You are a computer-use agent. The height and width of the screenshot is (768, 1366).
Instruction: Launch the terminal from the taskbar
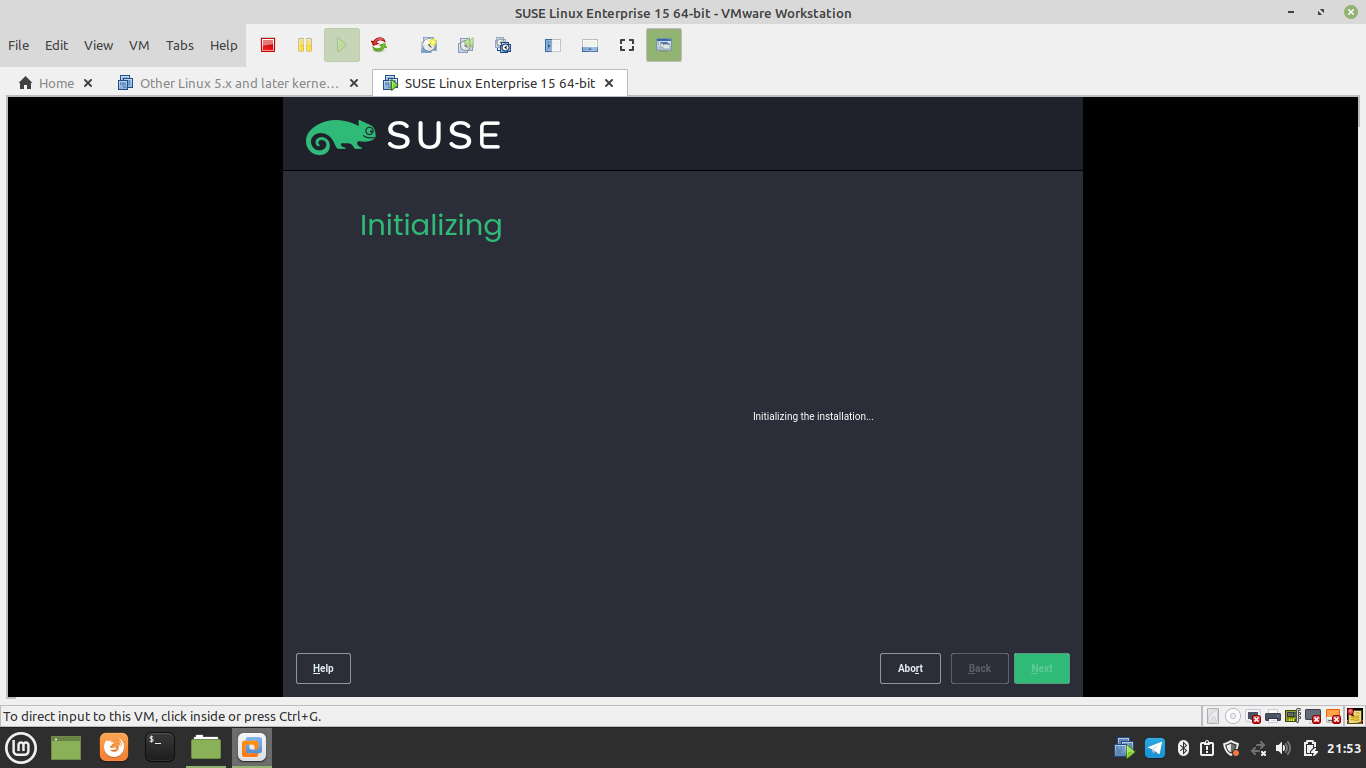coord(160,747)
